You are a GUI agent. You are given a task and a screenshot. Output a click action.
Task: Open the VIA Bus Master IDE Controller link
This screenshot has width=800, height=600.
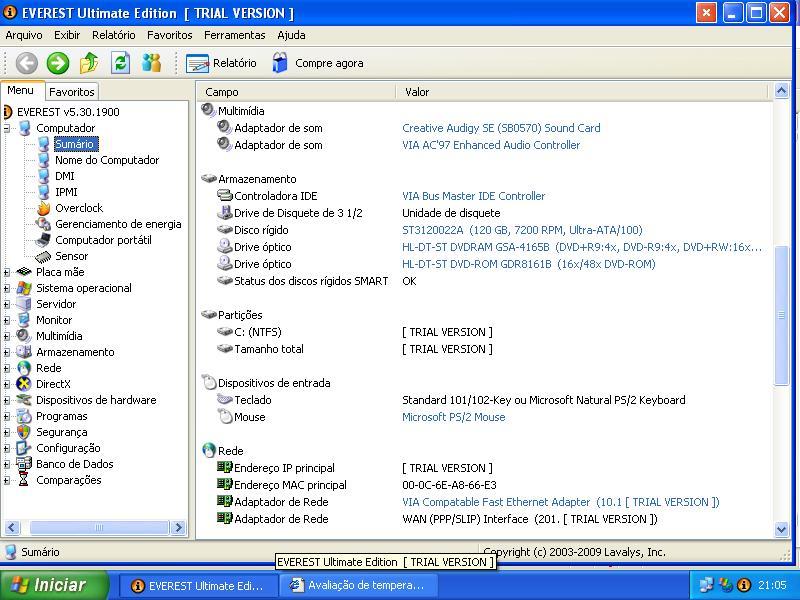pos(473,196)
